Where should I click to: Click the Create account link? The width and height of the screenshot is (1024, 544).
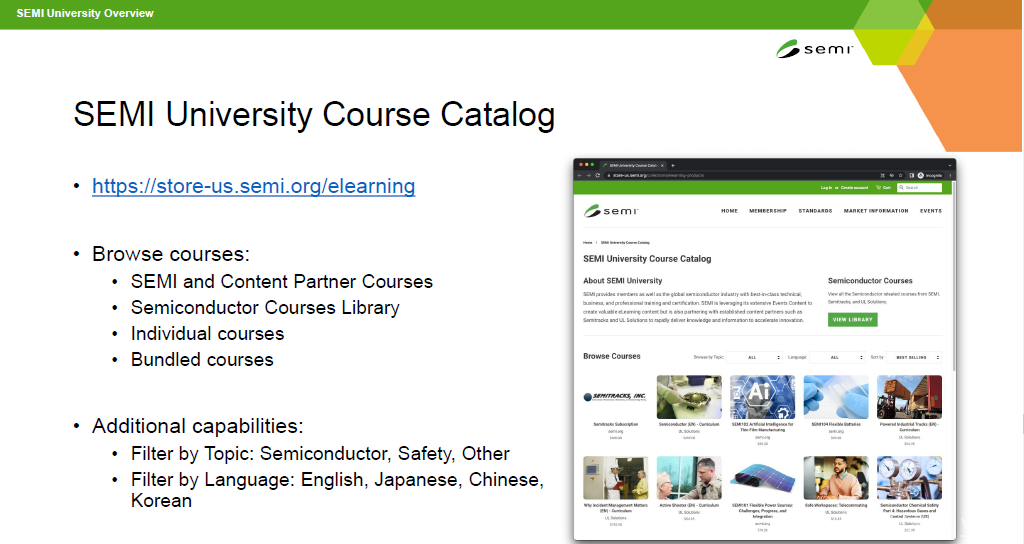point(854,187)
